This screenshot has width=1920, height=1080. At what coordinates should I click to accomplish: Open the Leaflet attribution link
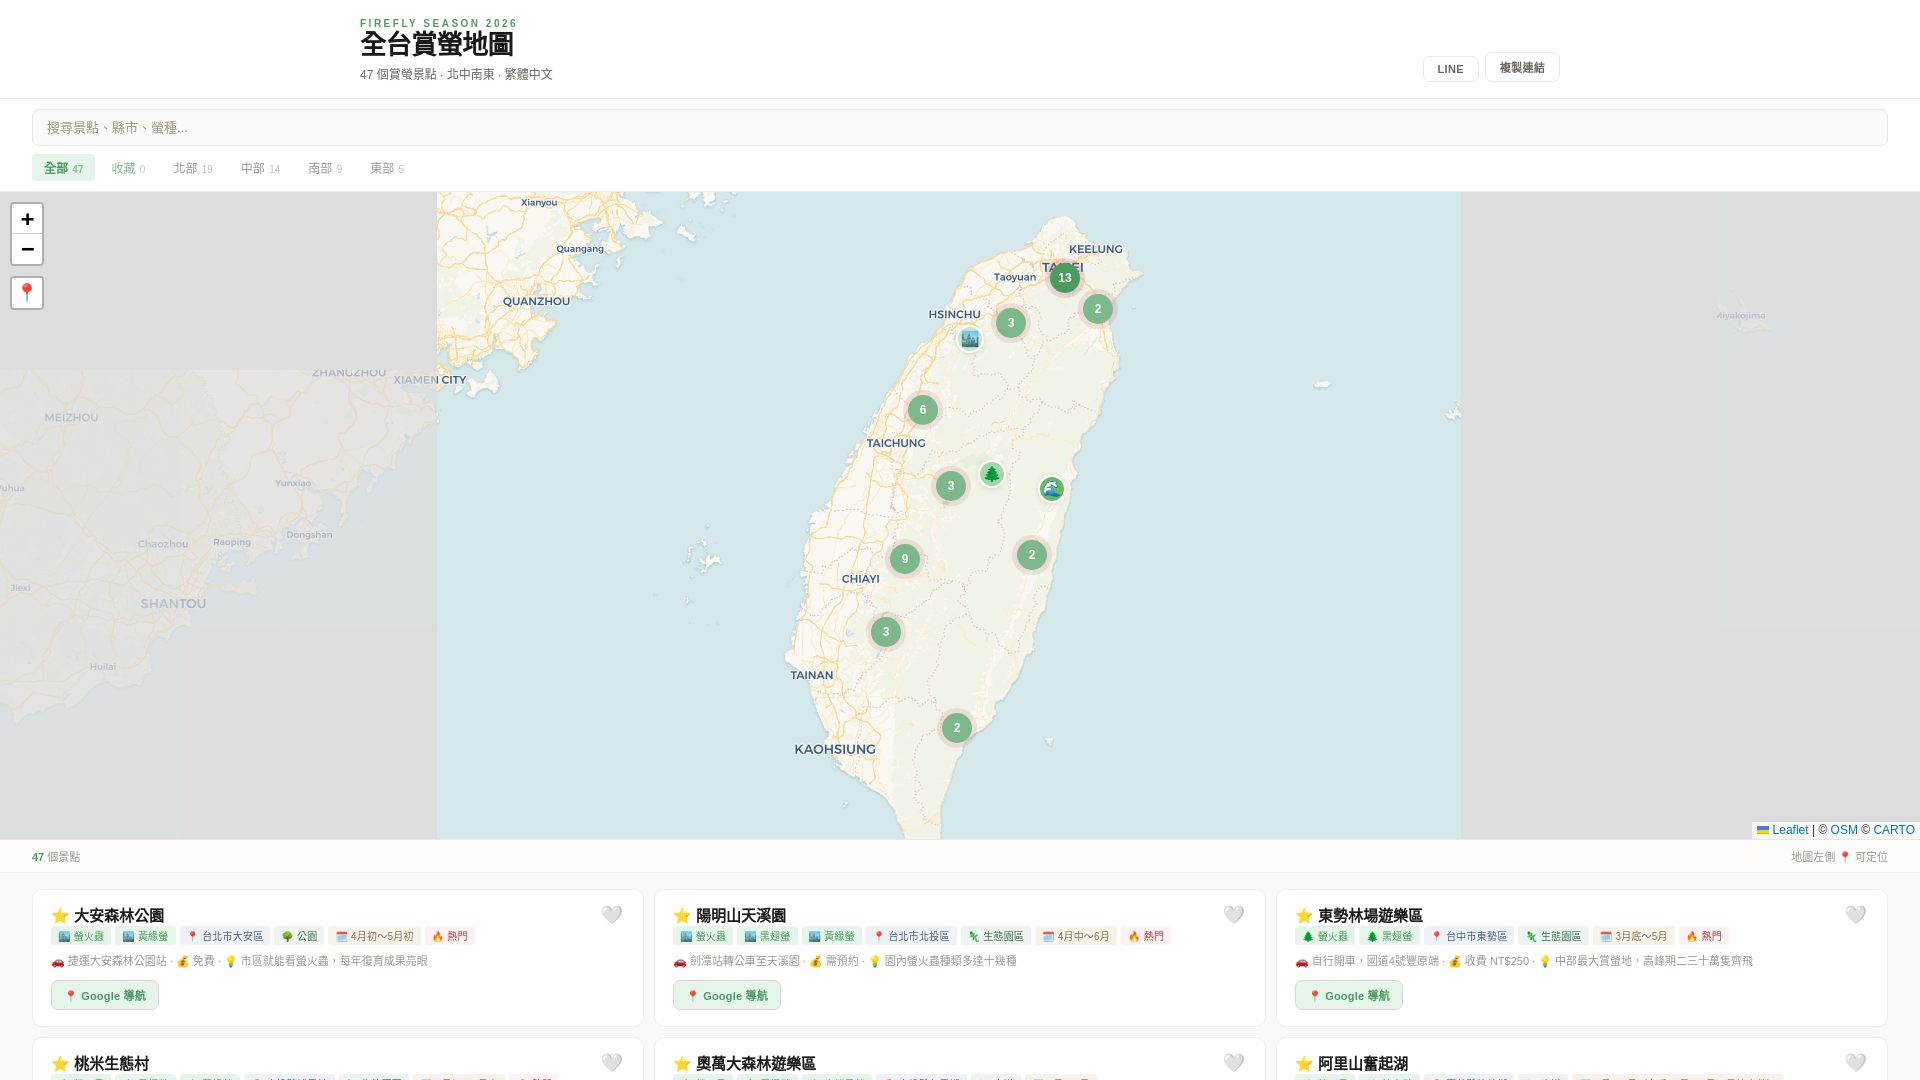click(x=1782, y=830)
